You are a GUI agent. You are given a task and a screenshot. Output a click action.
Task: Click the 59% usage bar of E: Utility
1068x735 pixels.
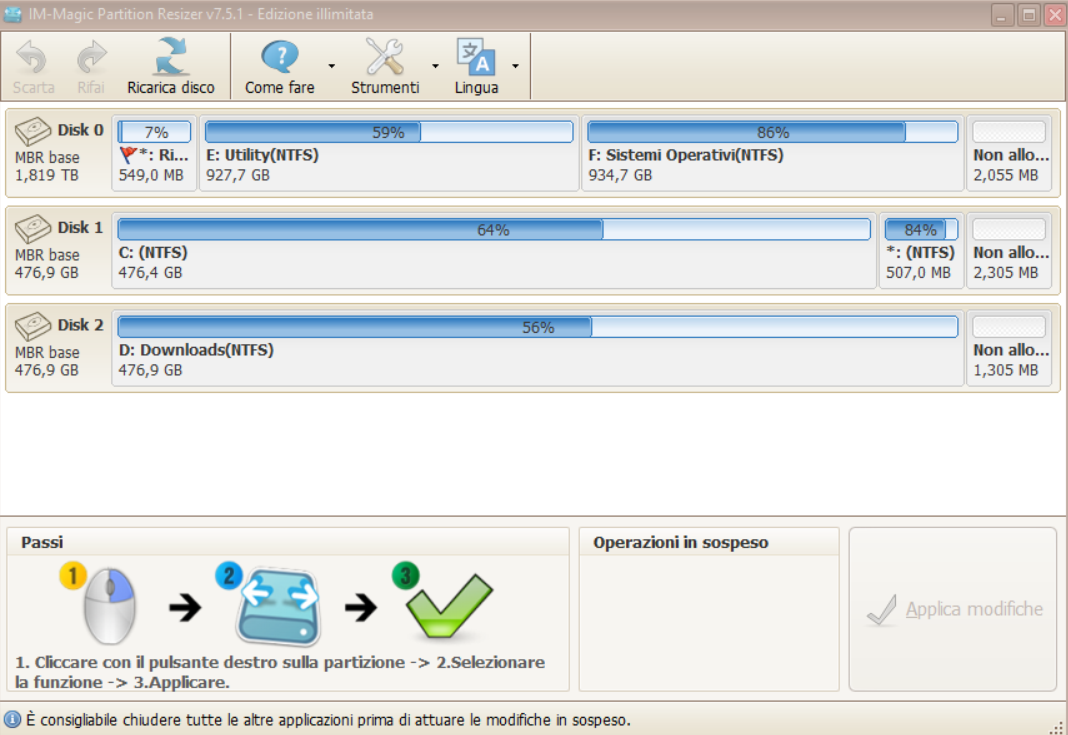point(389,132)
